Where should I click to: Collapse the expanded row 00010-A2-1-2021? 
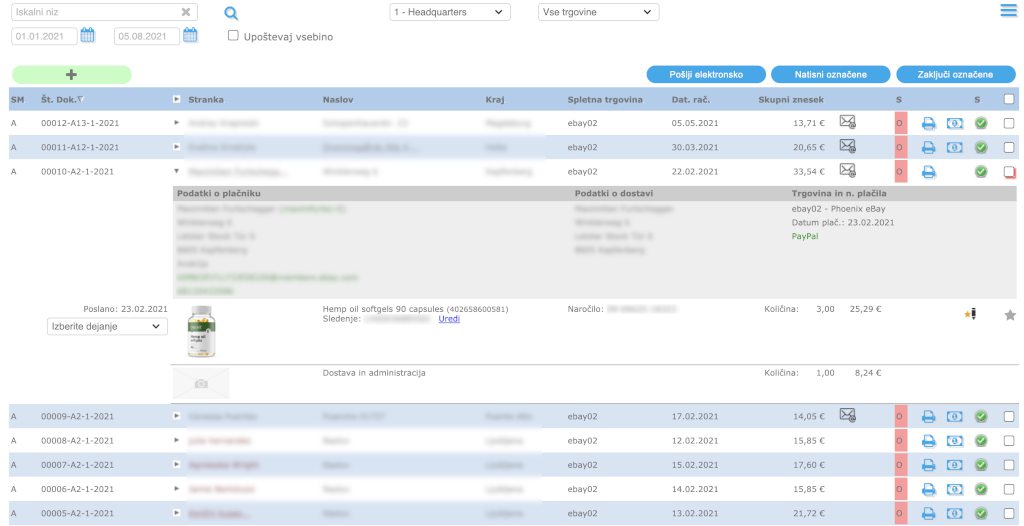coord(177,171)
